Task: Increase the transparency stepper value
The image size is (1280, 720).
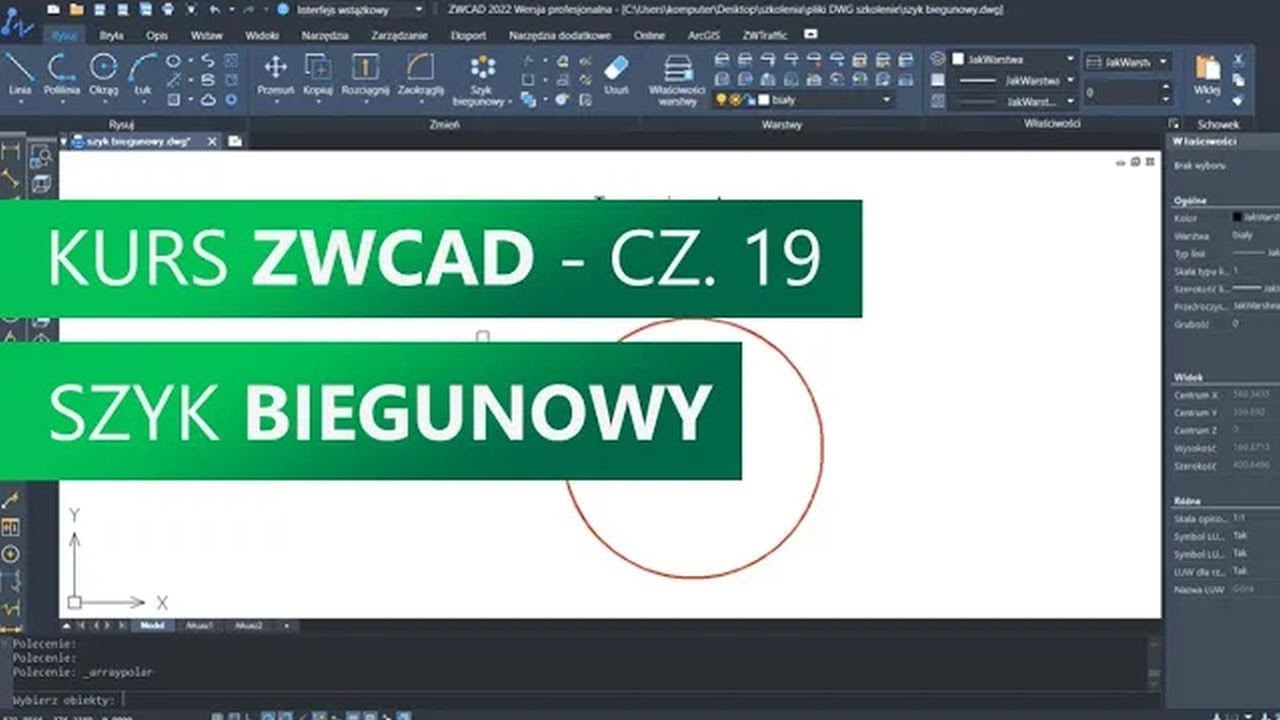Action: 1165,87
